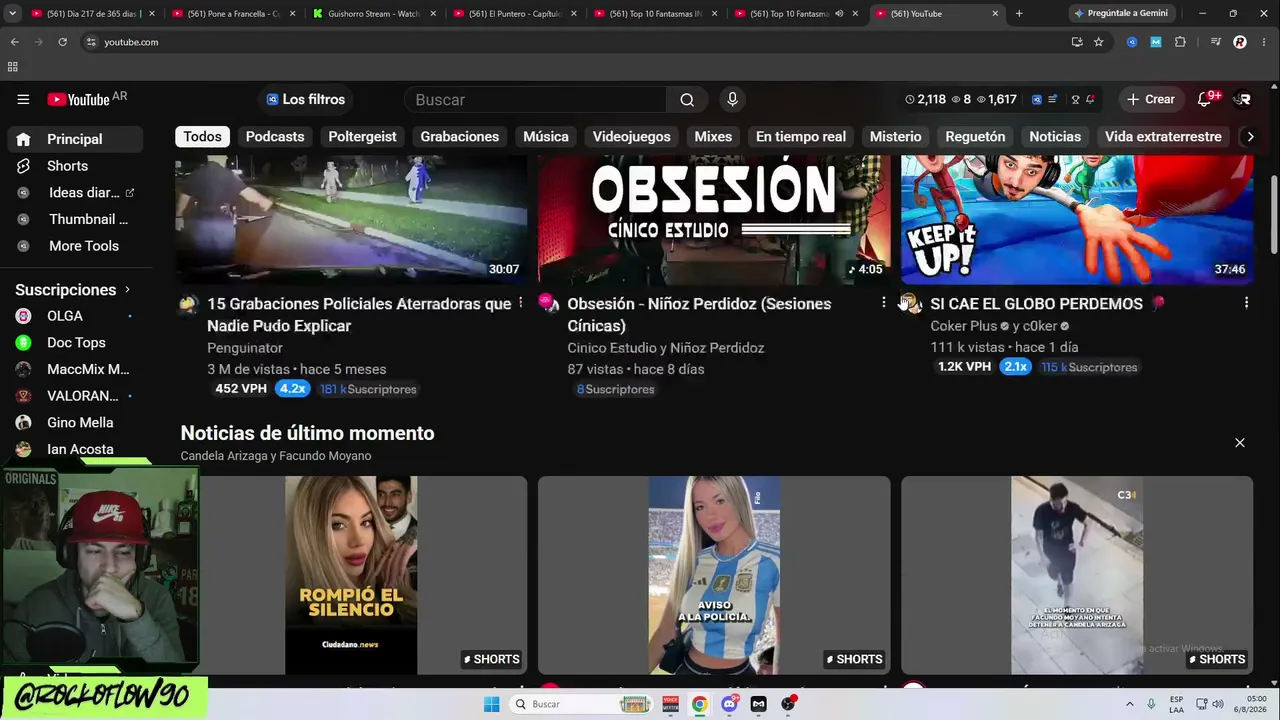
Task: Open the 15 Grabaciones Policiales Aterradoras title
Action: (x=359, y=314)
